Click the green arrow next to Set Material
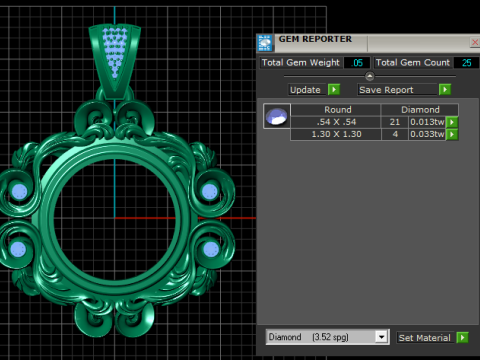Viewport: 480px width, 360px height. (x=462, y=338)
